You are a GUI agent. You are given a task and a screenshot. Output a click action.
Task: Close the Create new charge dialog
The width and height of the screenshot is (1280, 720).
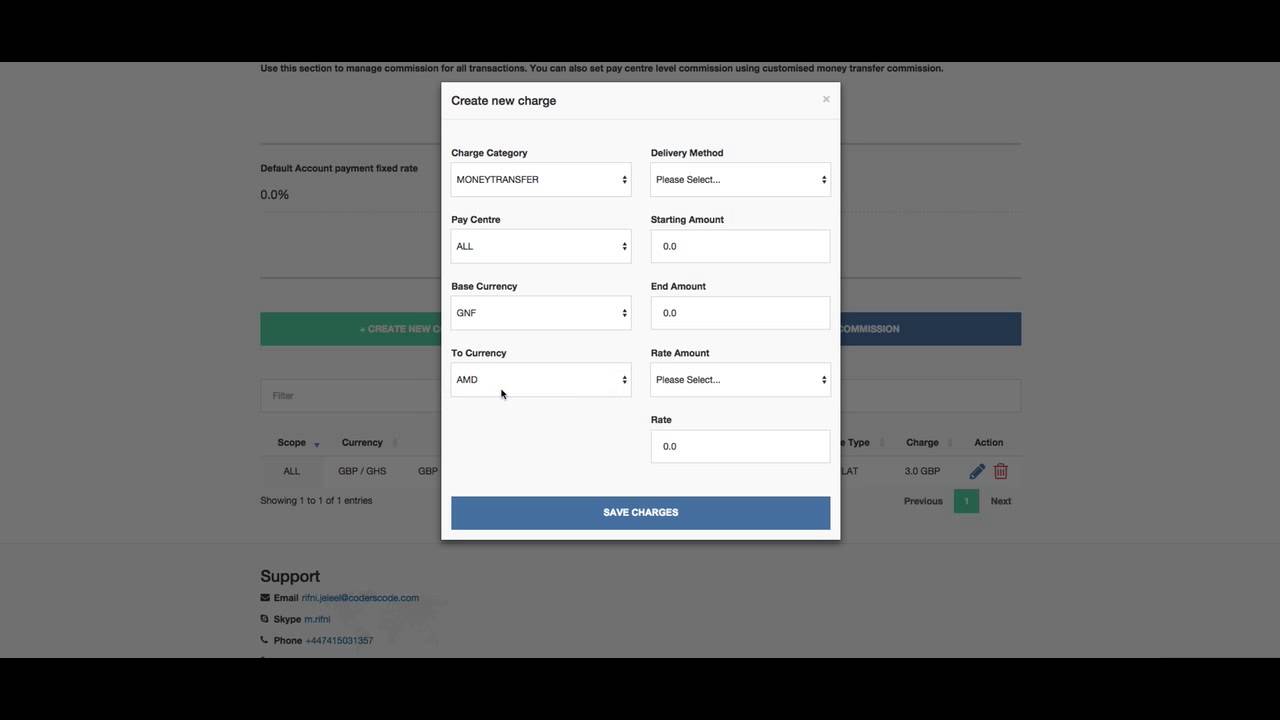826,99
